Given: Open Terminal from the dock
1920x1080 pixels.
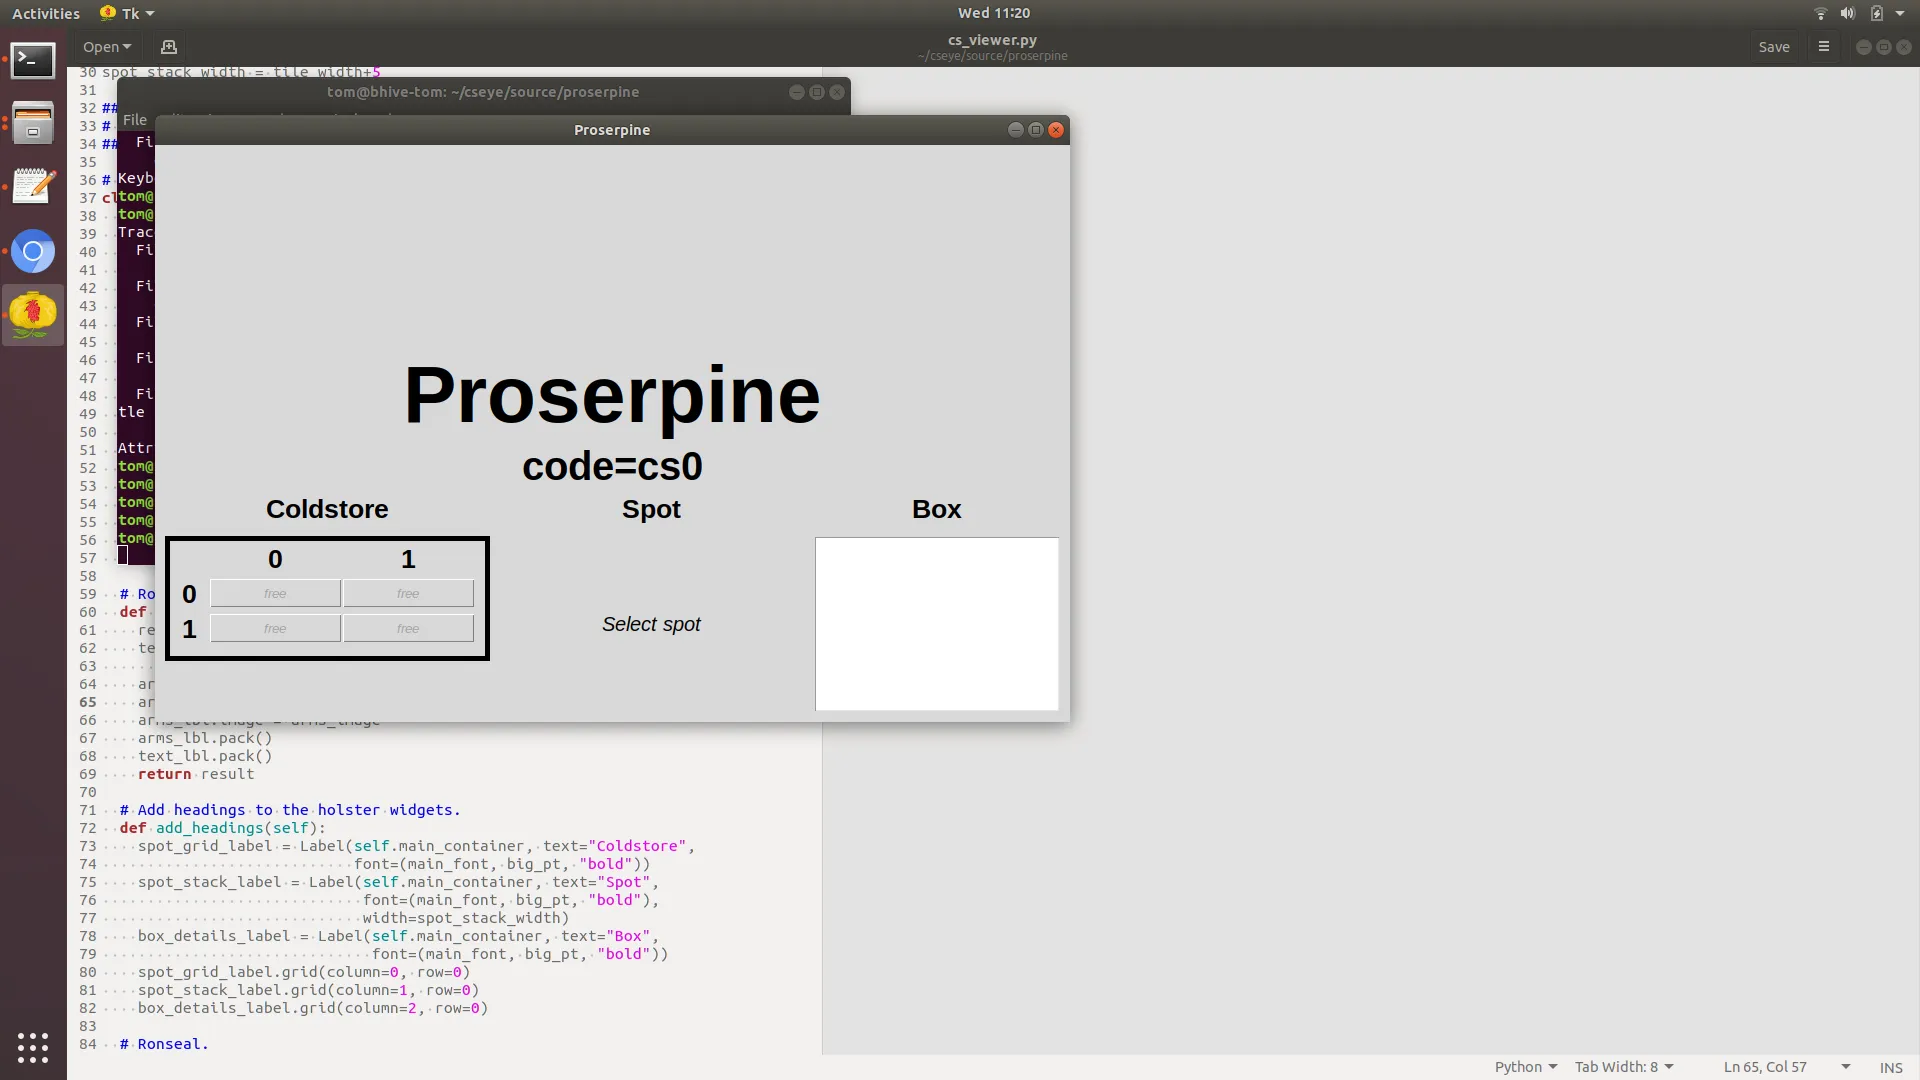Looking at the screenshot, I should pyautogui.click(x=33, y=61).
